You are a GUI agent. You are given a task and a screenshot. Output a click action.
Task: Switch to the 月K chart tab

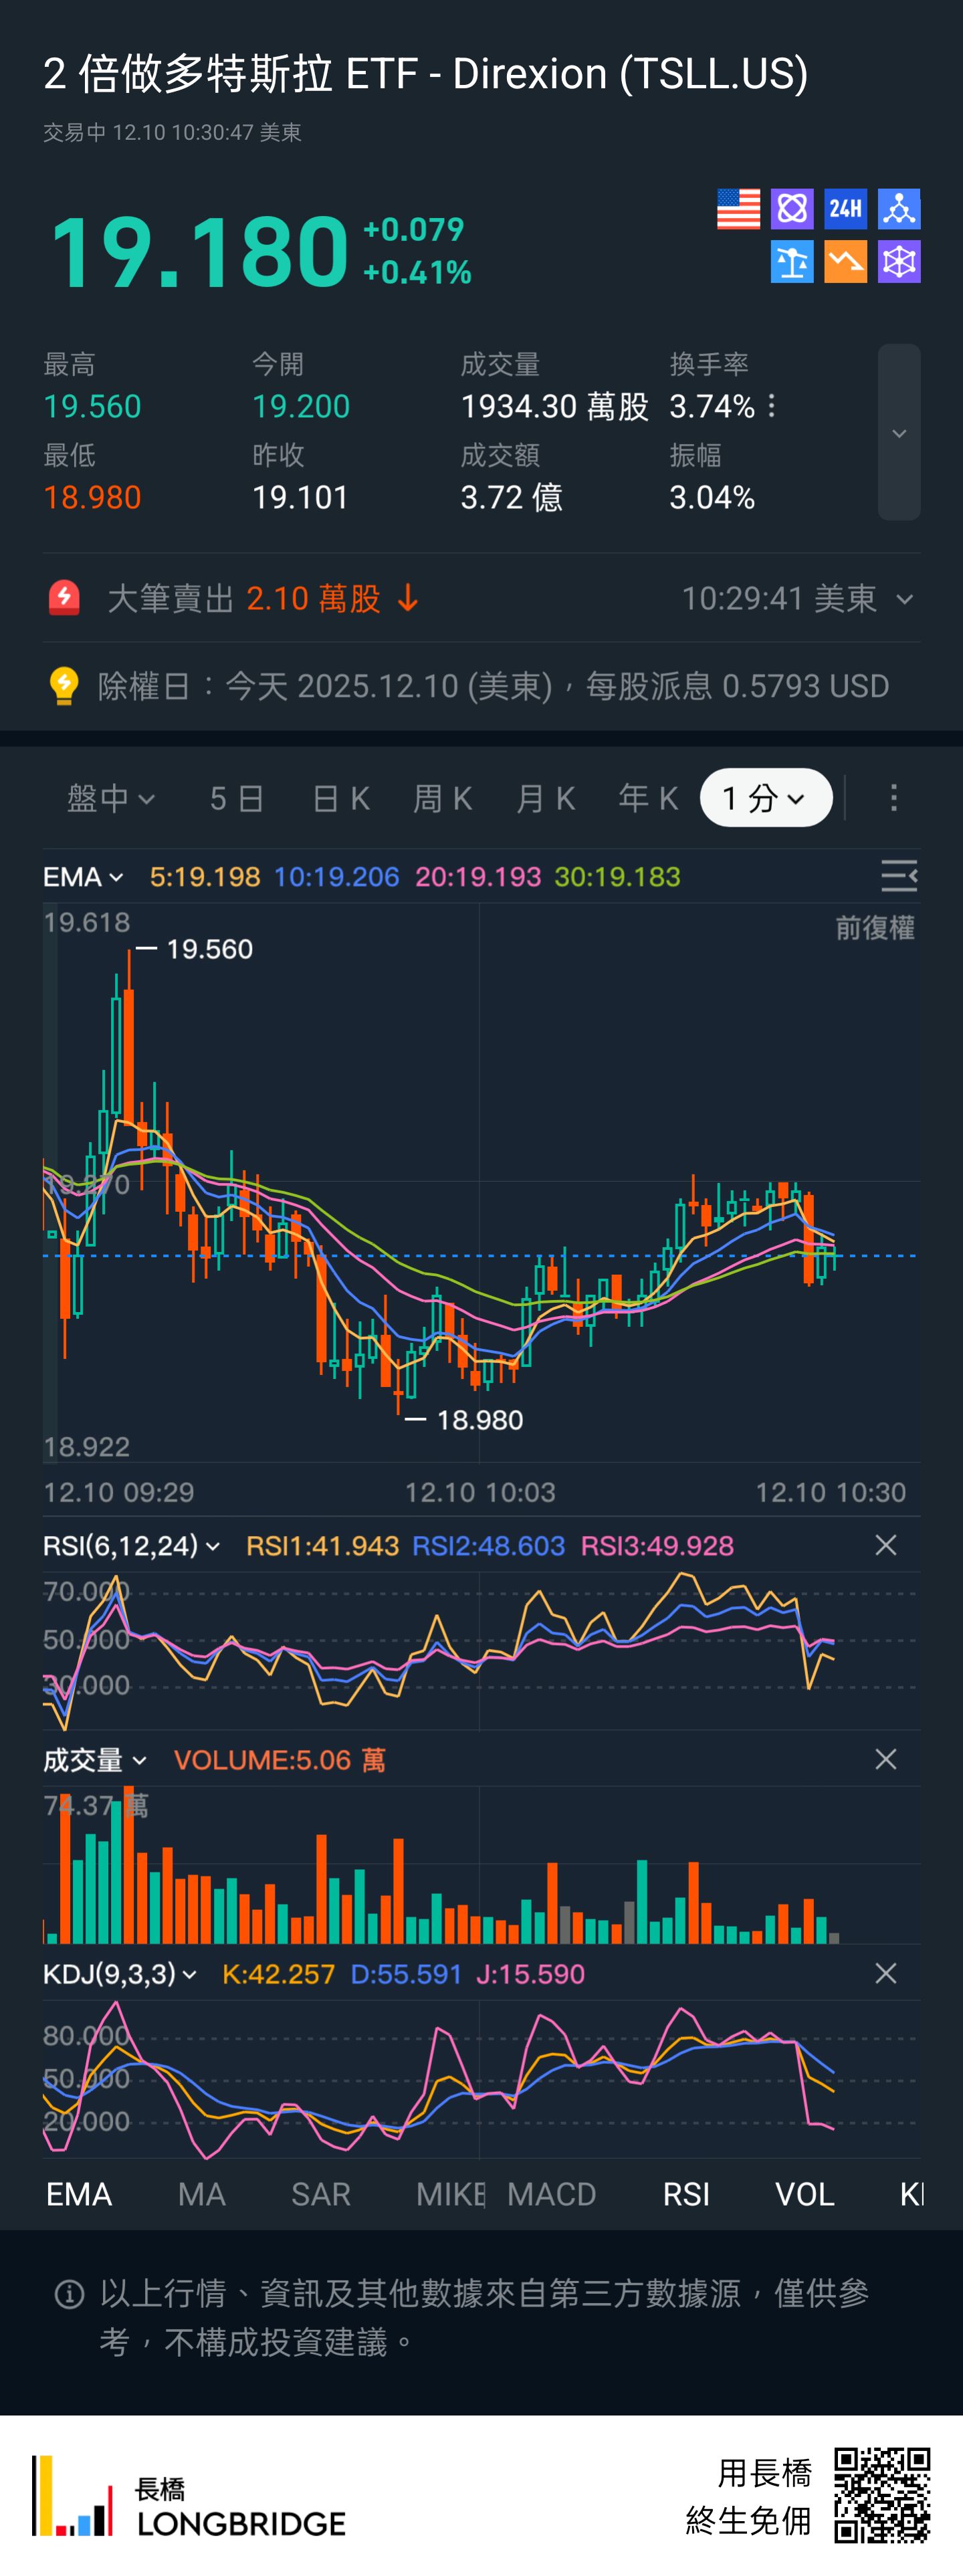(x=545, y=798)
